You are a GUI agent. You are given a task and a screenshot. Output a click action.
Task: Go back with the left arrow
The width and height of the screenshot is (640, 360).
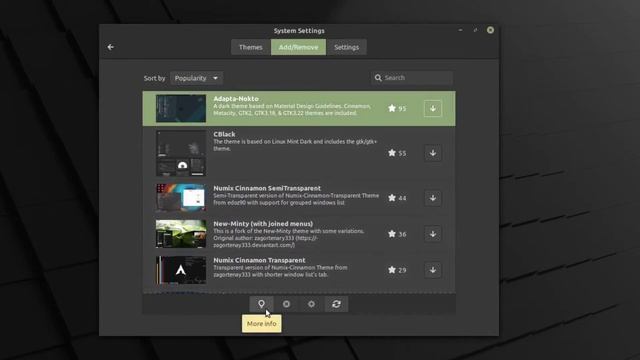111,47
